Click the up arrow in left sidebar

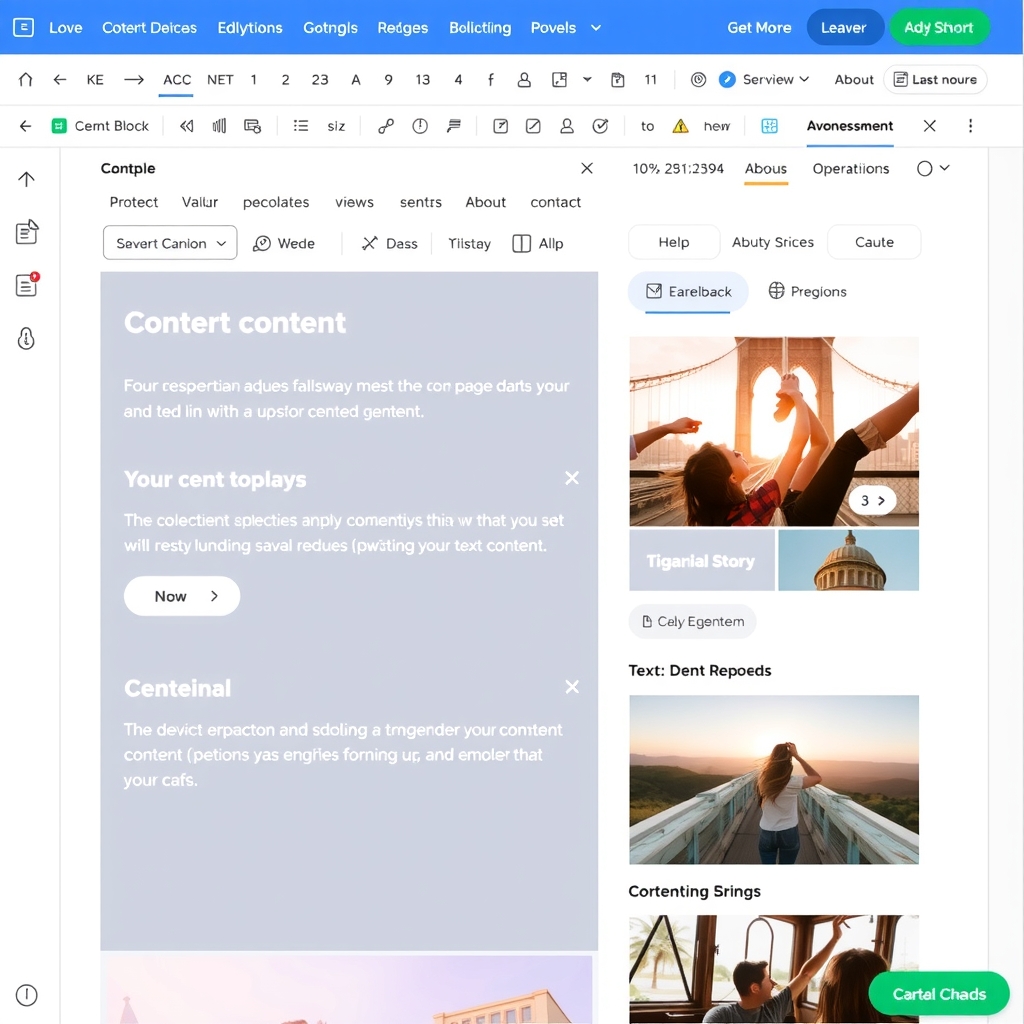pos(26,179)
